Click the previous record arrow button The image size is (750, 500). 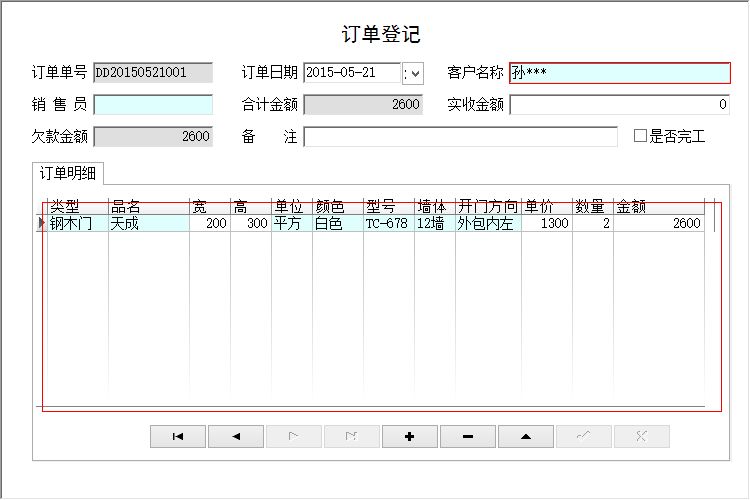click(x=236, y=436)
